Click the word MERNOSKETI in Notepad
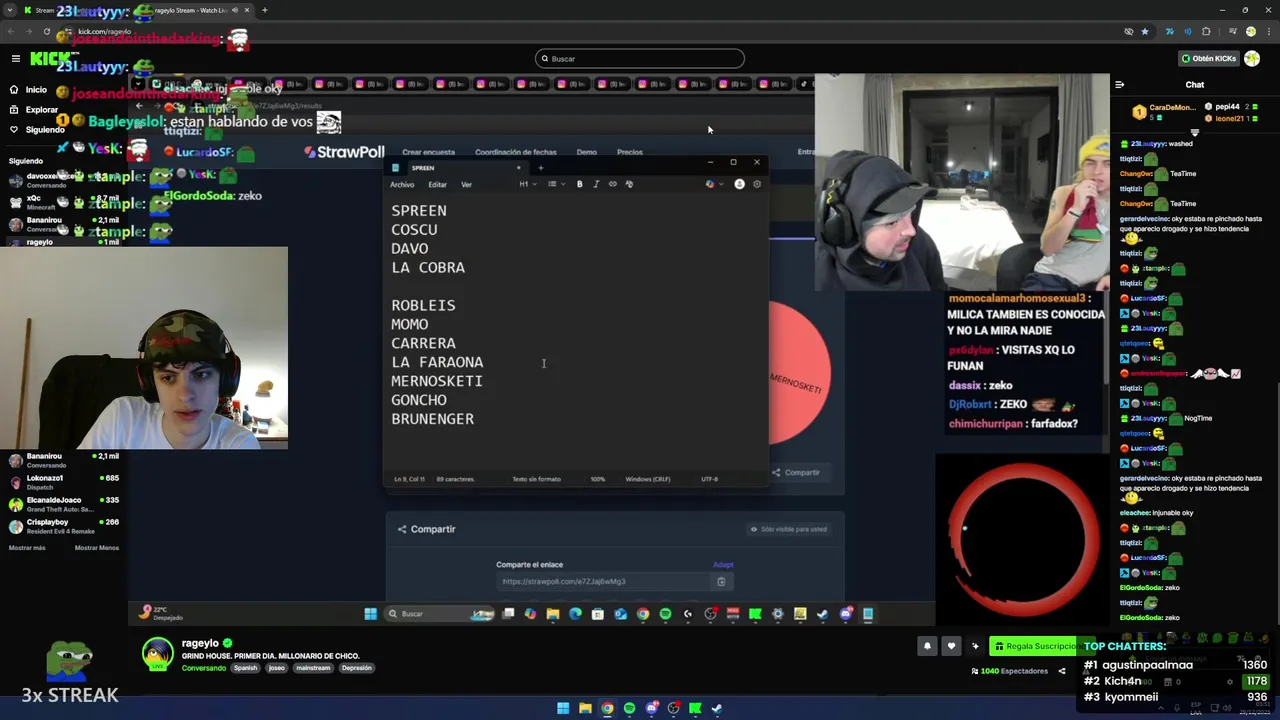The image size is (1280, 720). tap(437, 381)
